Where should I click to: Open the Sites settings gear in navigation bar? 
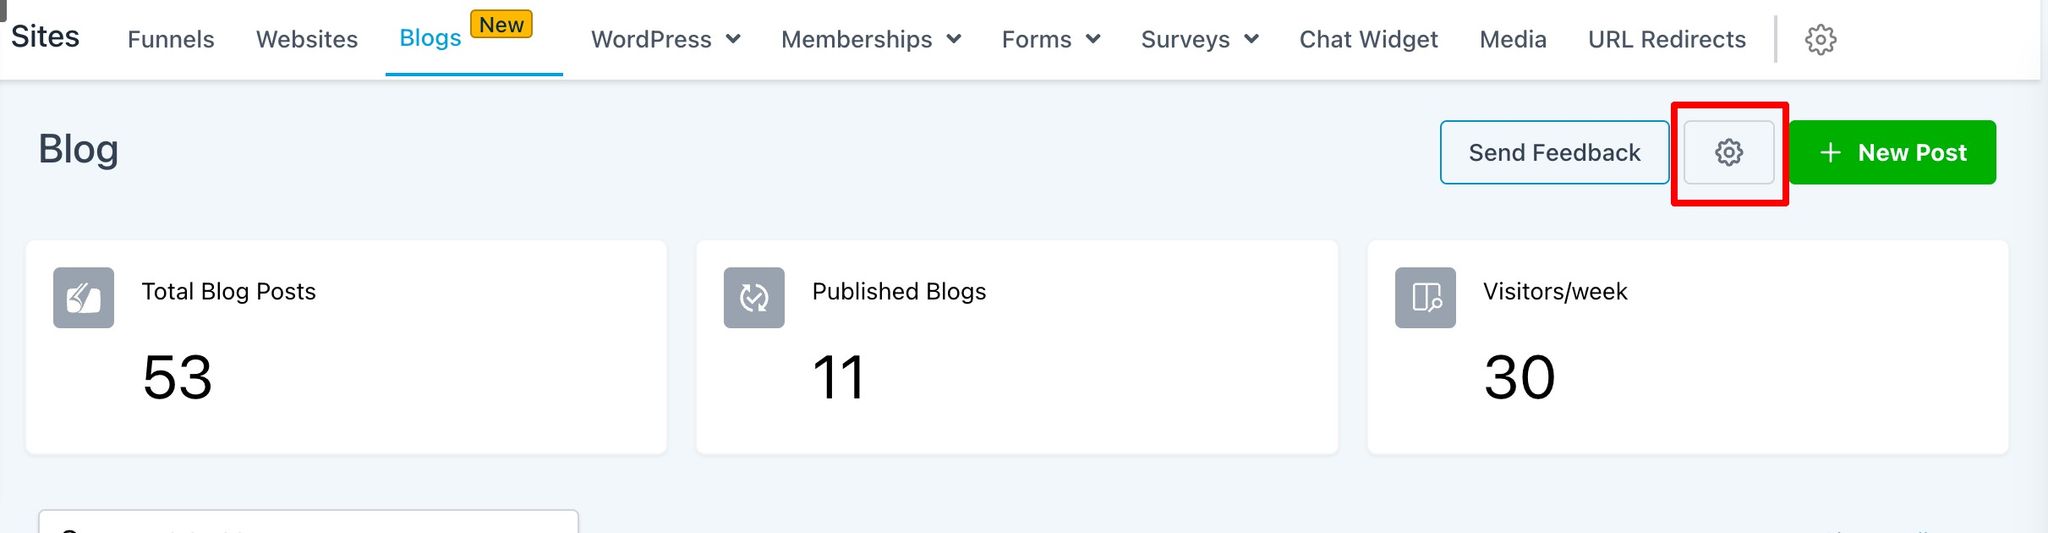(x=1820, y=40)
